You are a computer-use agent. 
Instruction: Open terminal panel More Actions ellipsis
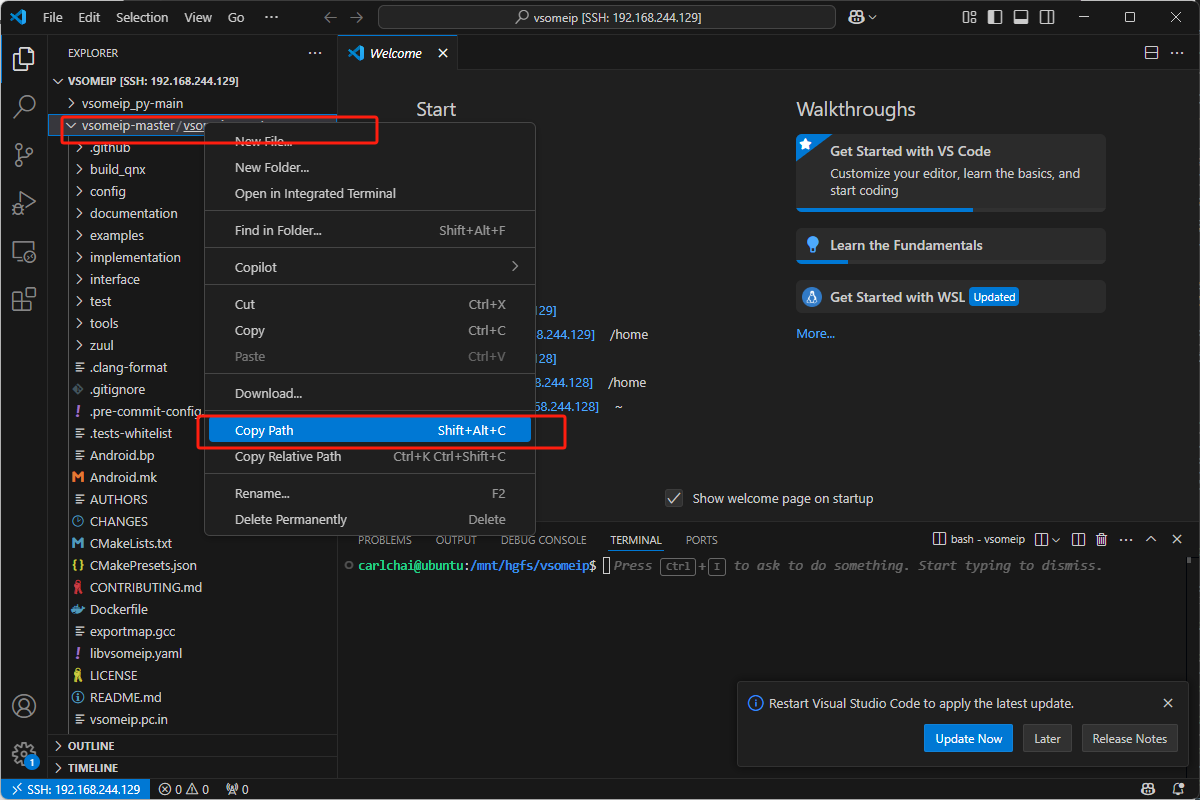(x=1126, y=539)
